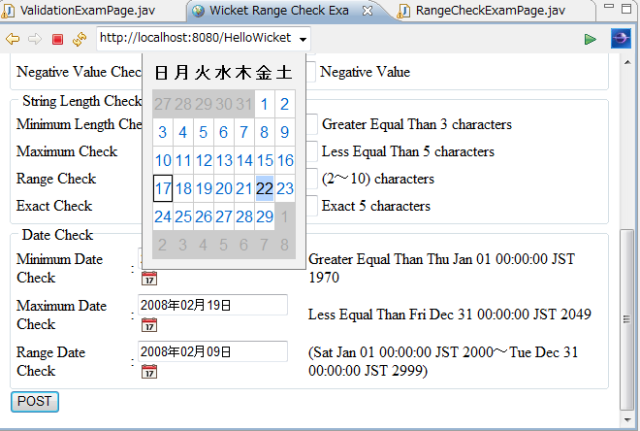
Task: Click the Range Date field showing 2008年02月09日
Action: tap(212, 352)
